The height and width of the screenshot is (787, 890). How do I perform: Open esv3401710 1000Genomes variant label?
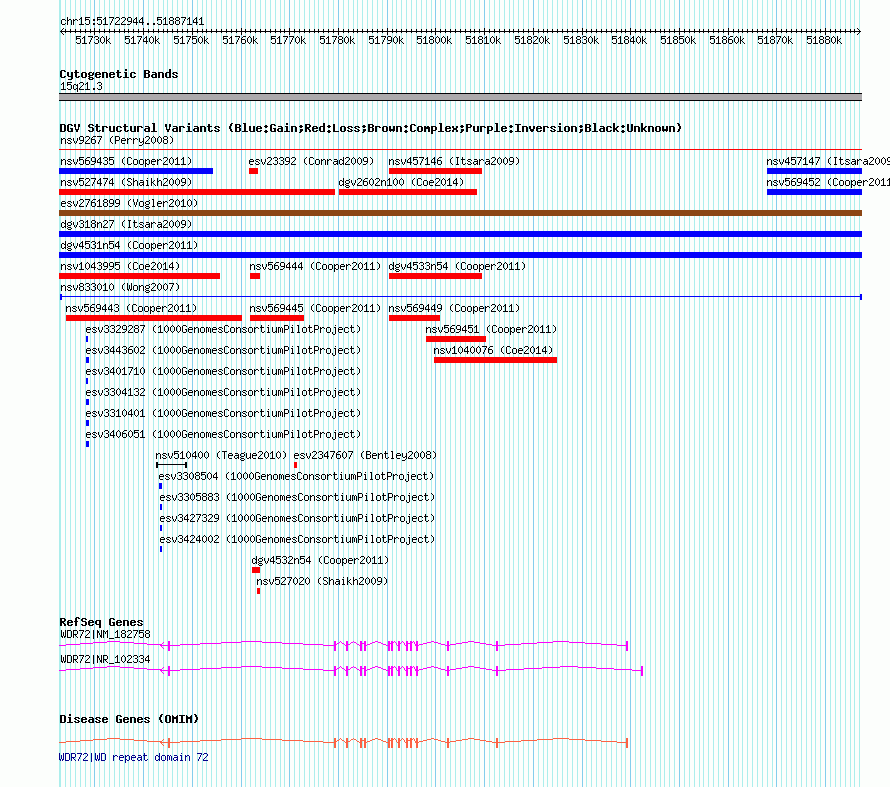point(223,371)
